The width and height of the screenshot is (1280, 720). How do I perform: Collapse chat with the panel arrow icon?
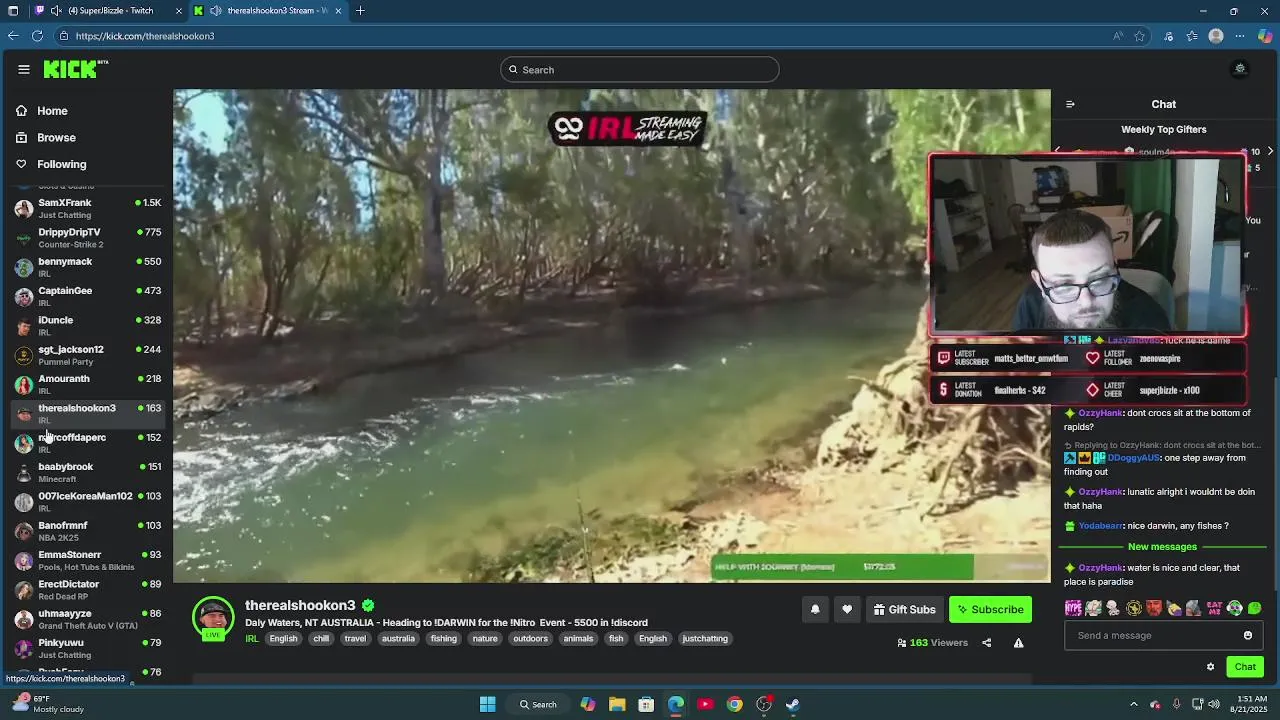click(1070, 104)
